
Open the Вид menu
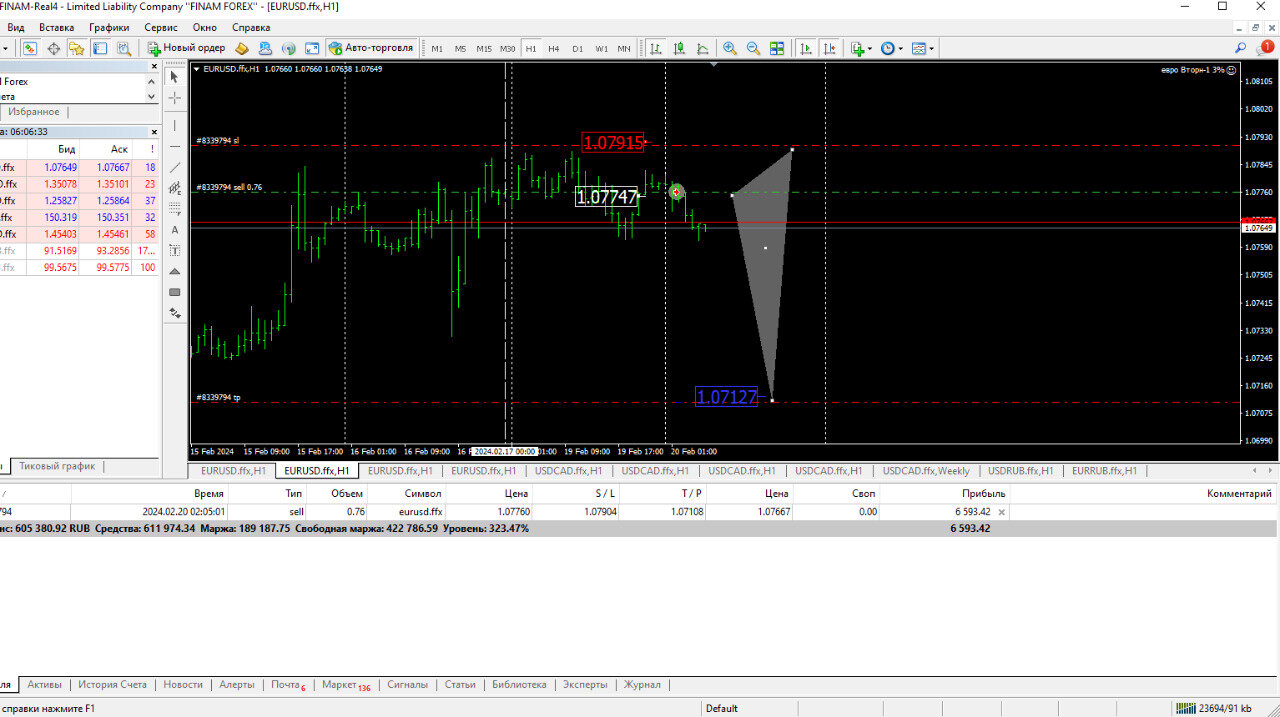(x=16, y=27)
